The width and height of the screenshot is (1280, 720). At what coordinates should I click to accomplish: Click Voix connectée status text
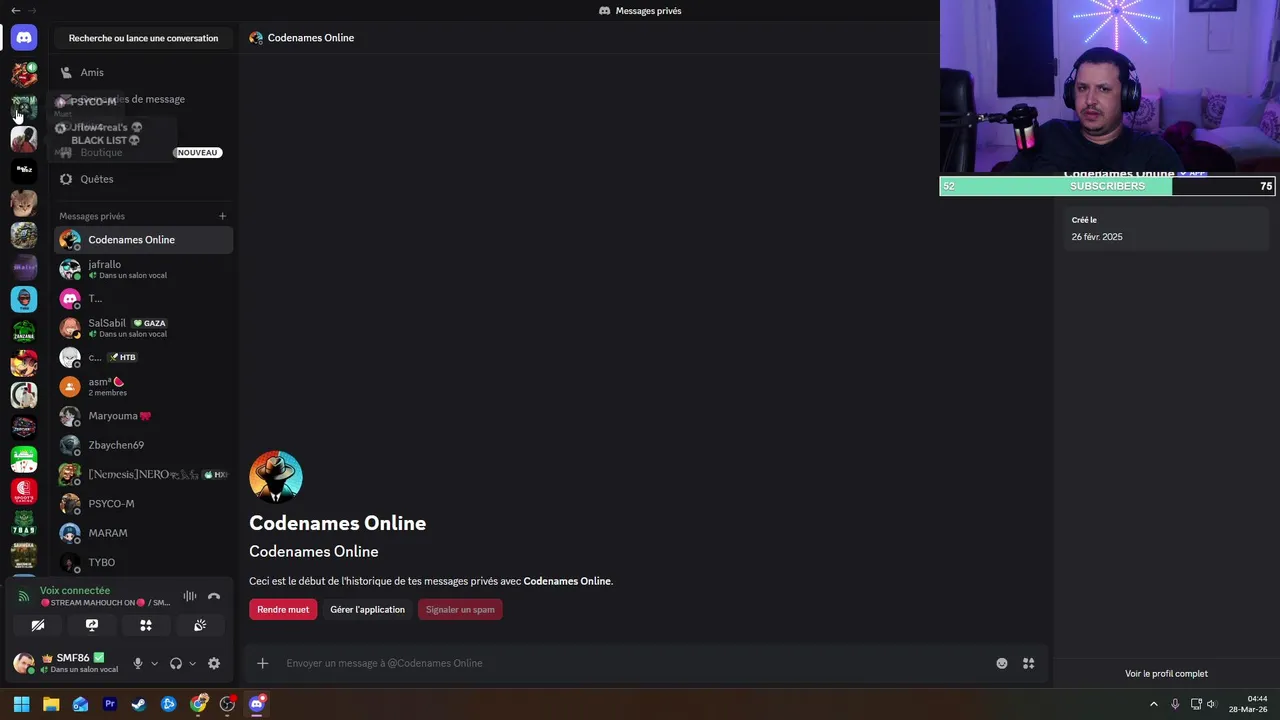tap(75, 590)
